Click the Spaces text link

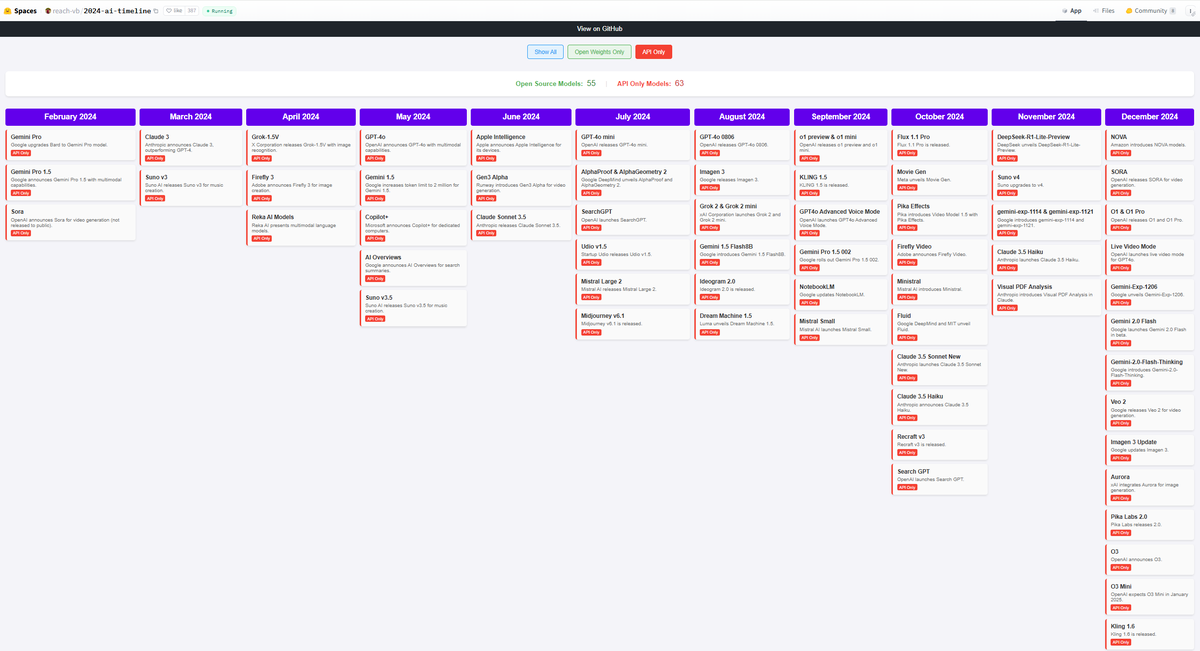tap(26, 10)
